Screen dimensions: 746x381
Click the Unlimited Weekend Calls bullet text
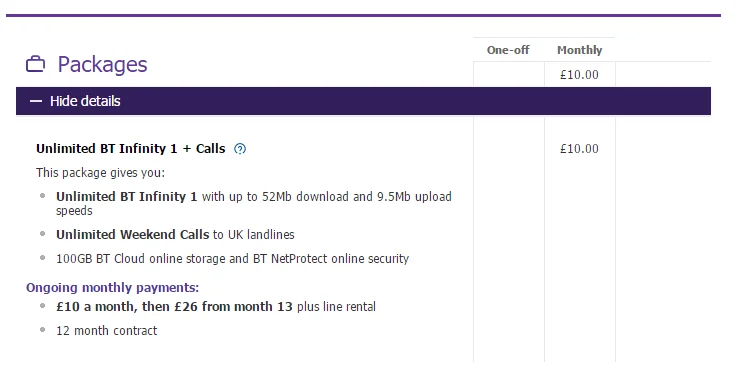pos(175,234)
